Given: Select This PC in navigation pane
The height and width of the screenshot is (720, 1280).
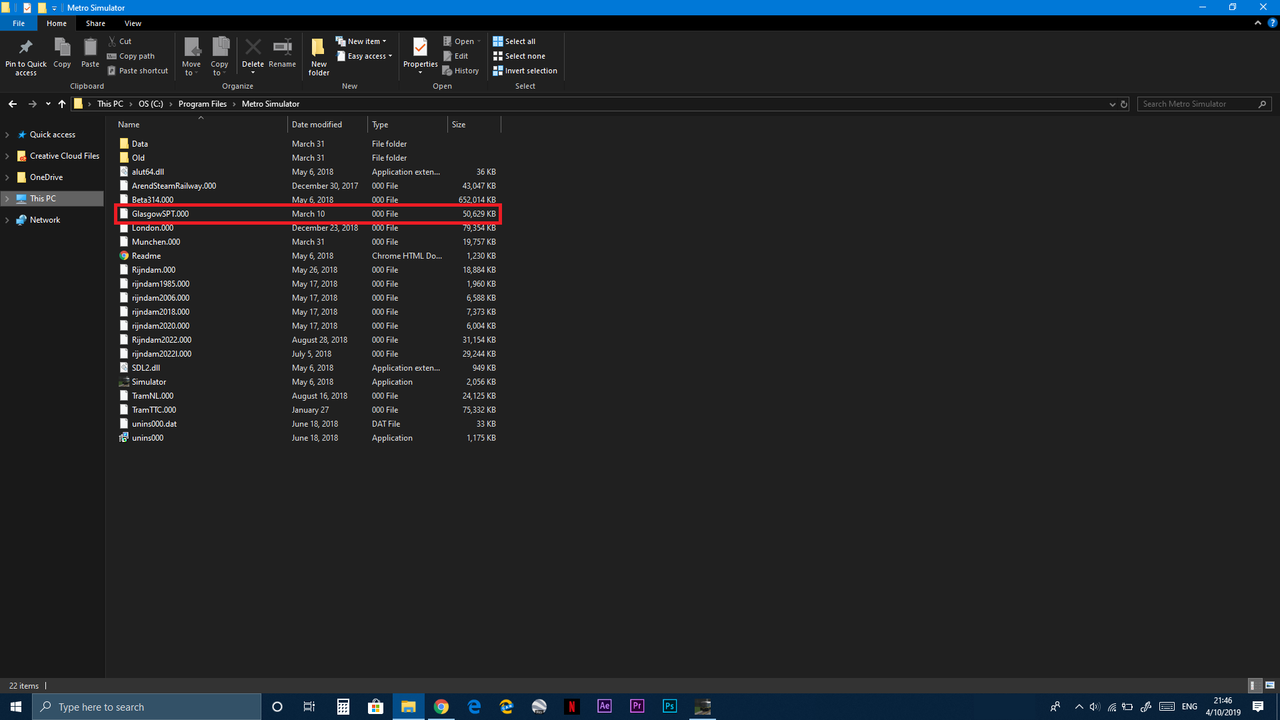Looking at the screenshot, I should pyautogui.click(x=53, y=199).
